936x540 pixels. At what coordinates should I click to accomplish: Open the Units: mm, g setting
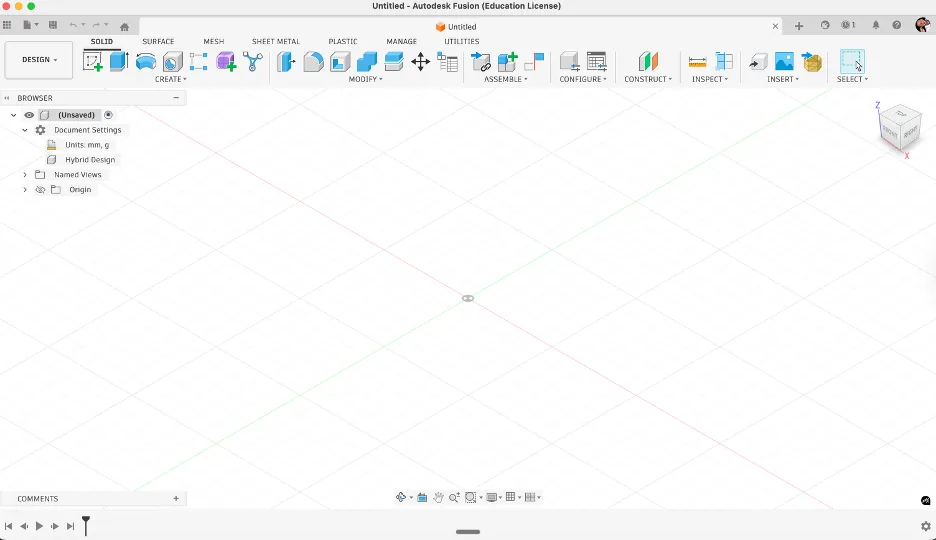87,145
